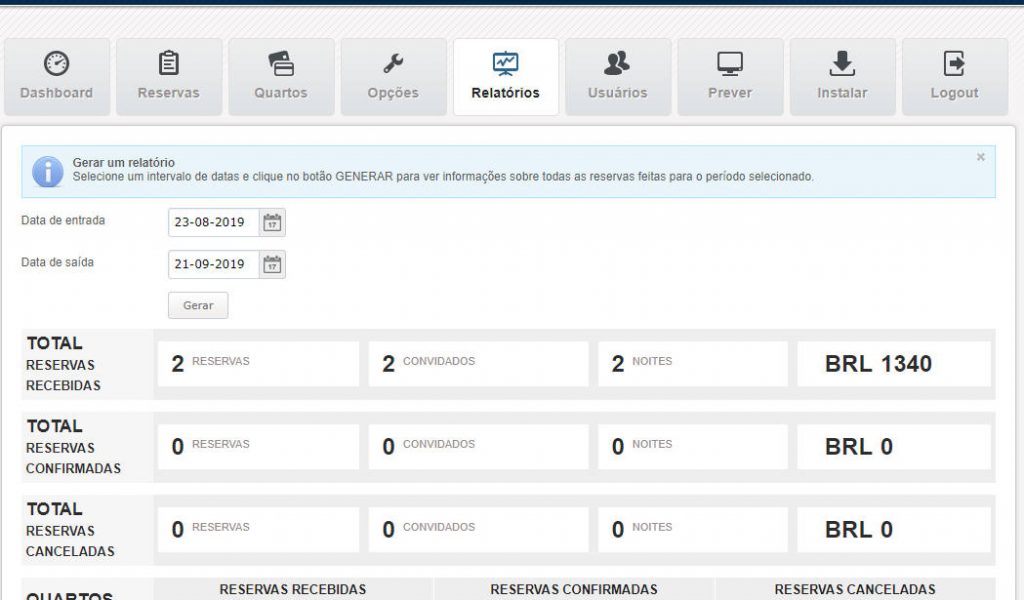
Task: Click the Reservas clipboard icon
Action: pyautogui.click(x=169, y=64)
